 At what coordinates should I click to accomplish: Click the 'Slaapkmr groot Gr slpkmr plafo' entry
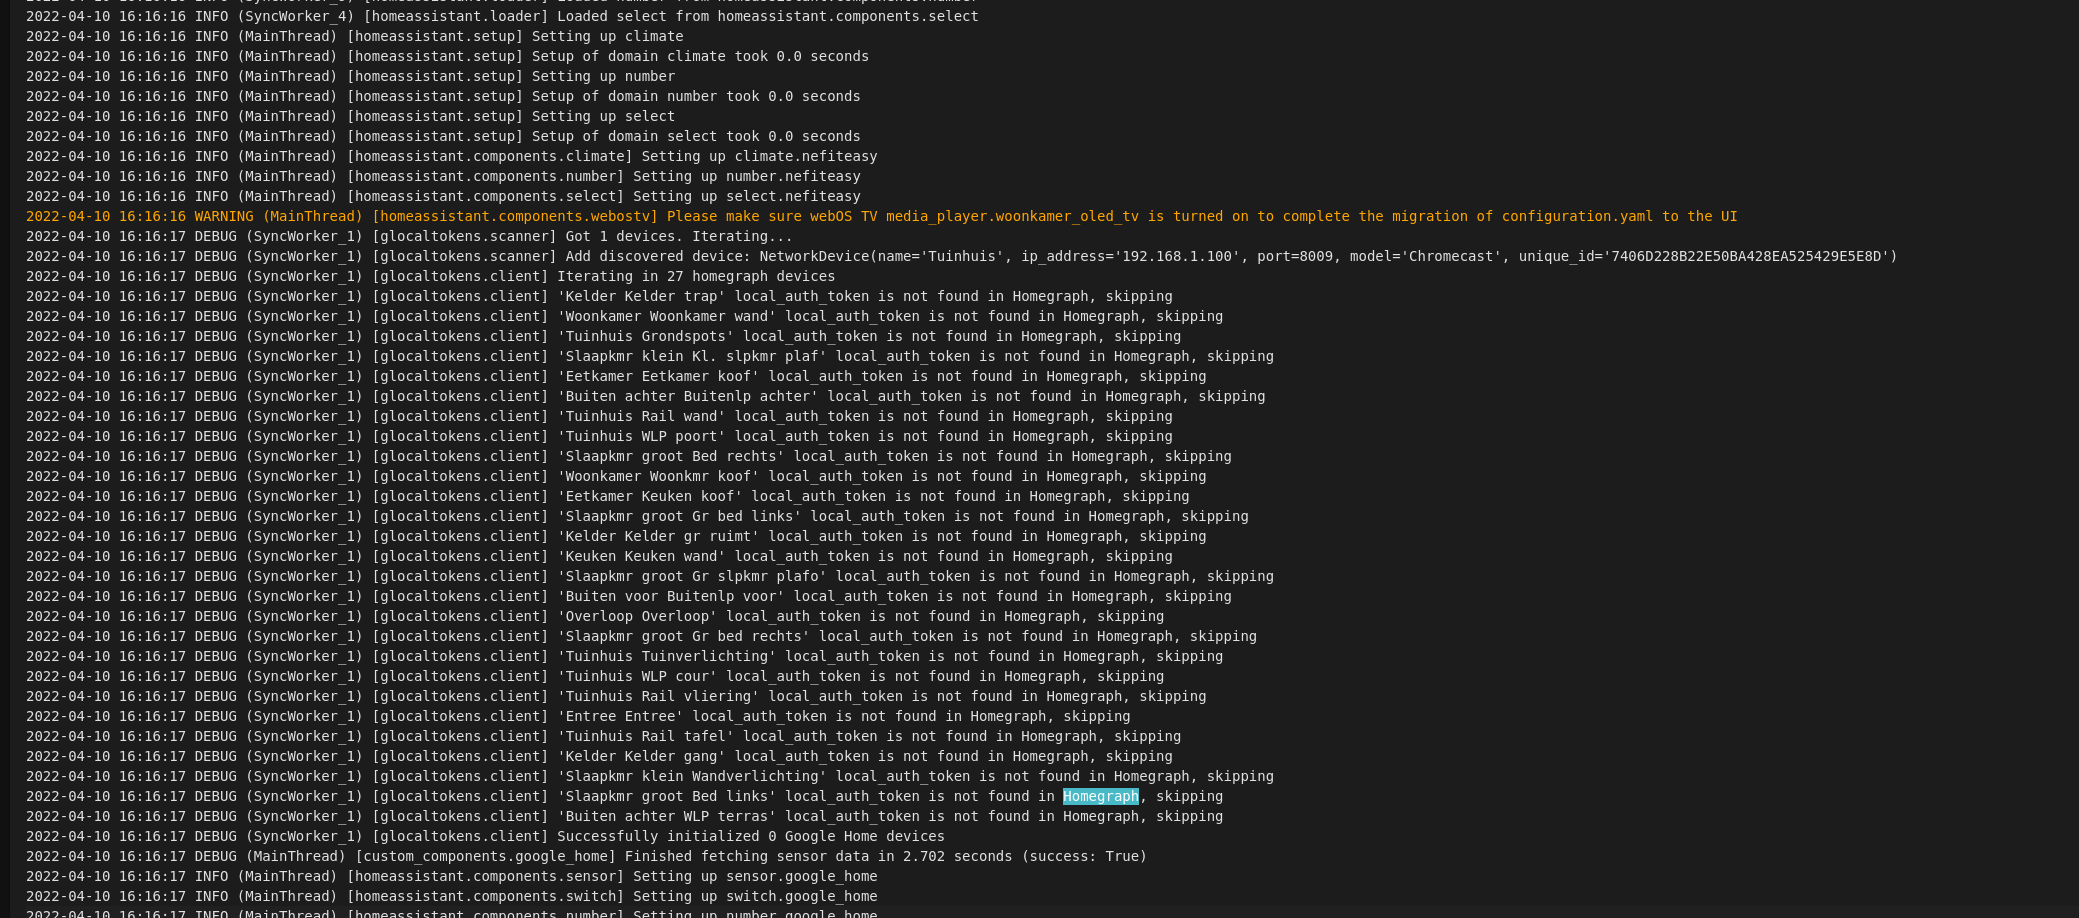tap(650, 577)
